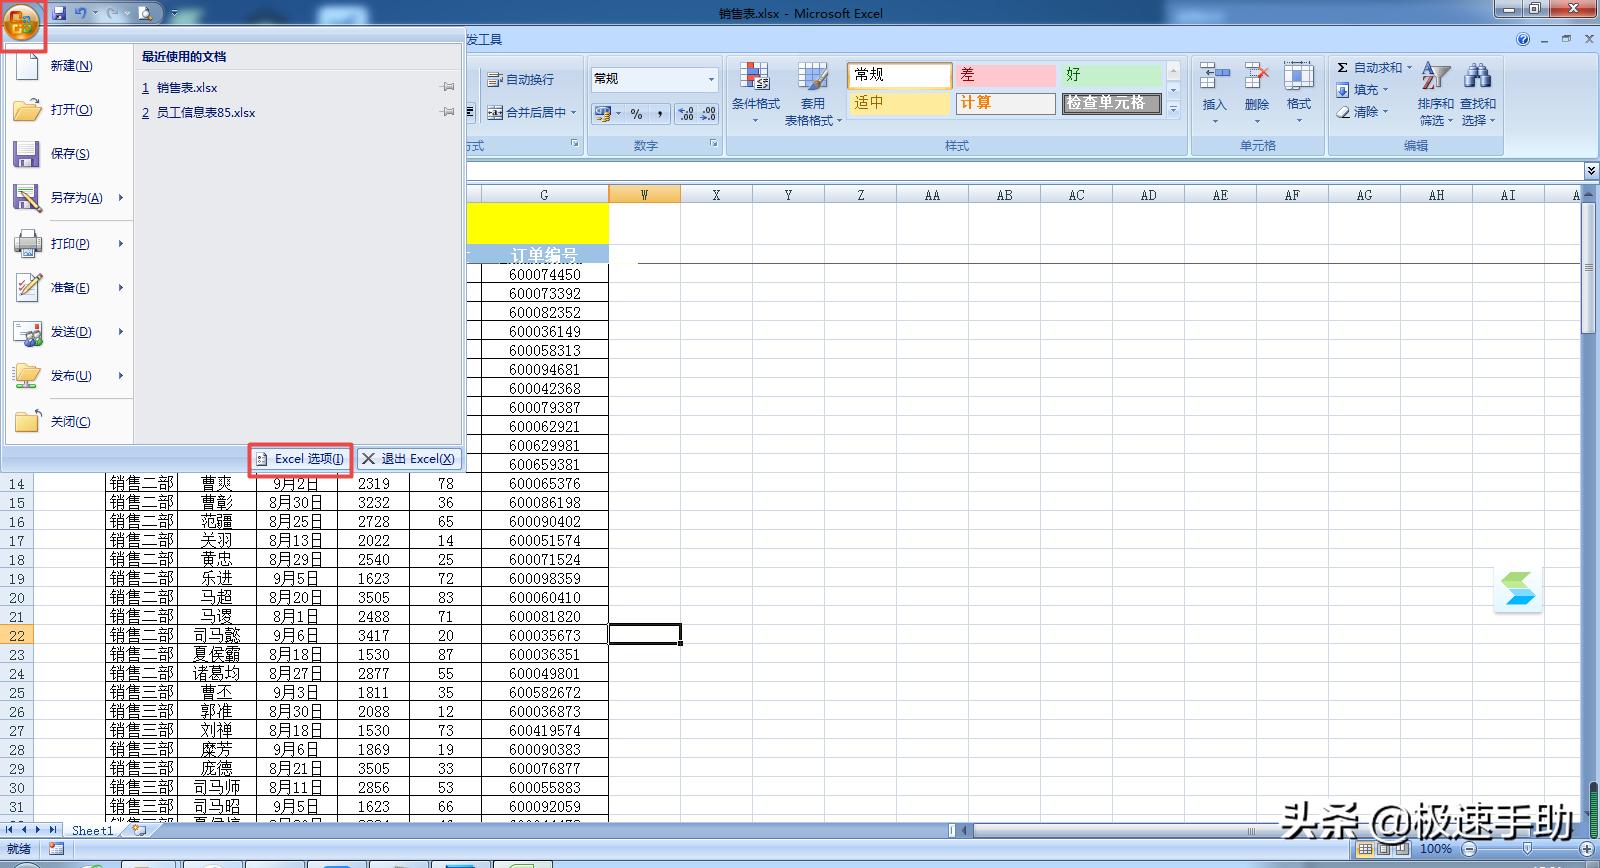This screenshot has height=868, width=1600.
Task: Open 套用表格格式 table styles
Action: pyautogui.click(x=813, y=93)
